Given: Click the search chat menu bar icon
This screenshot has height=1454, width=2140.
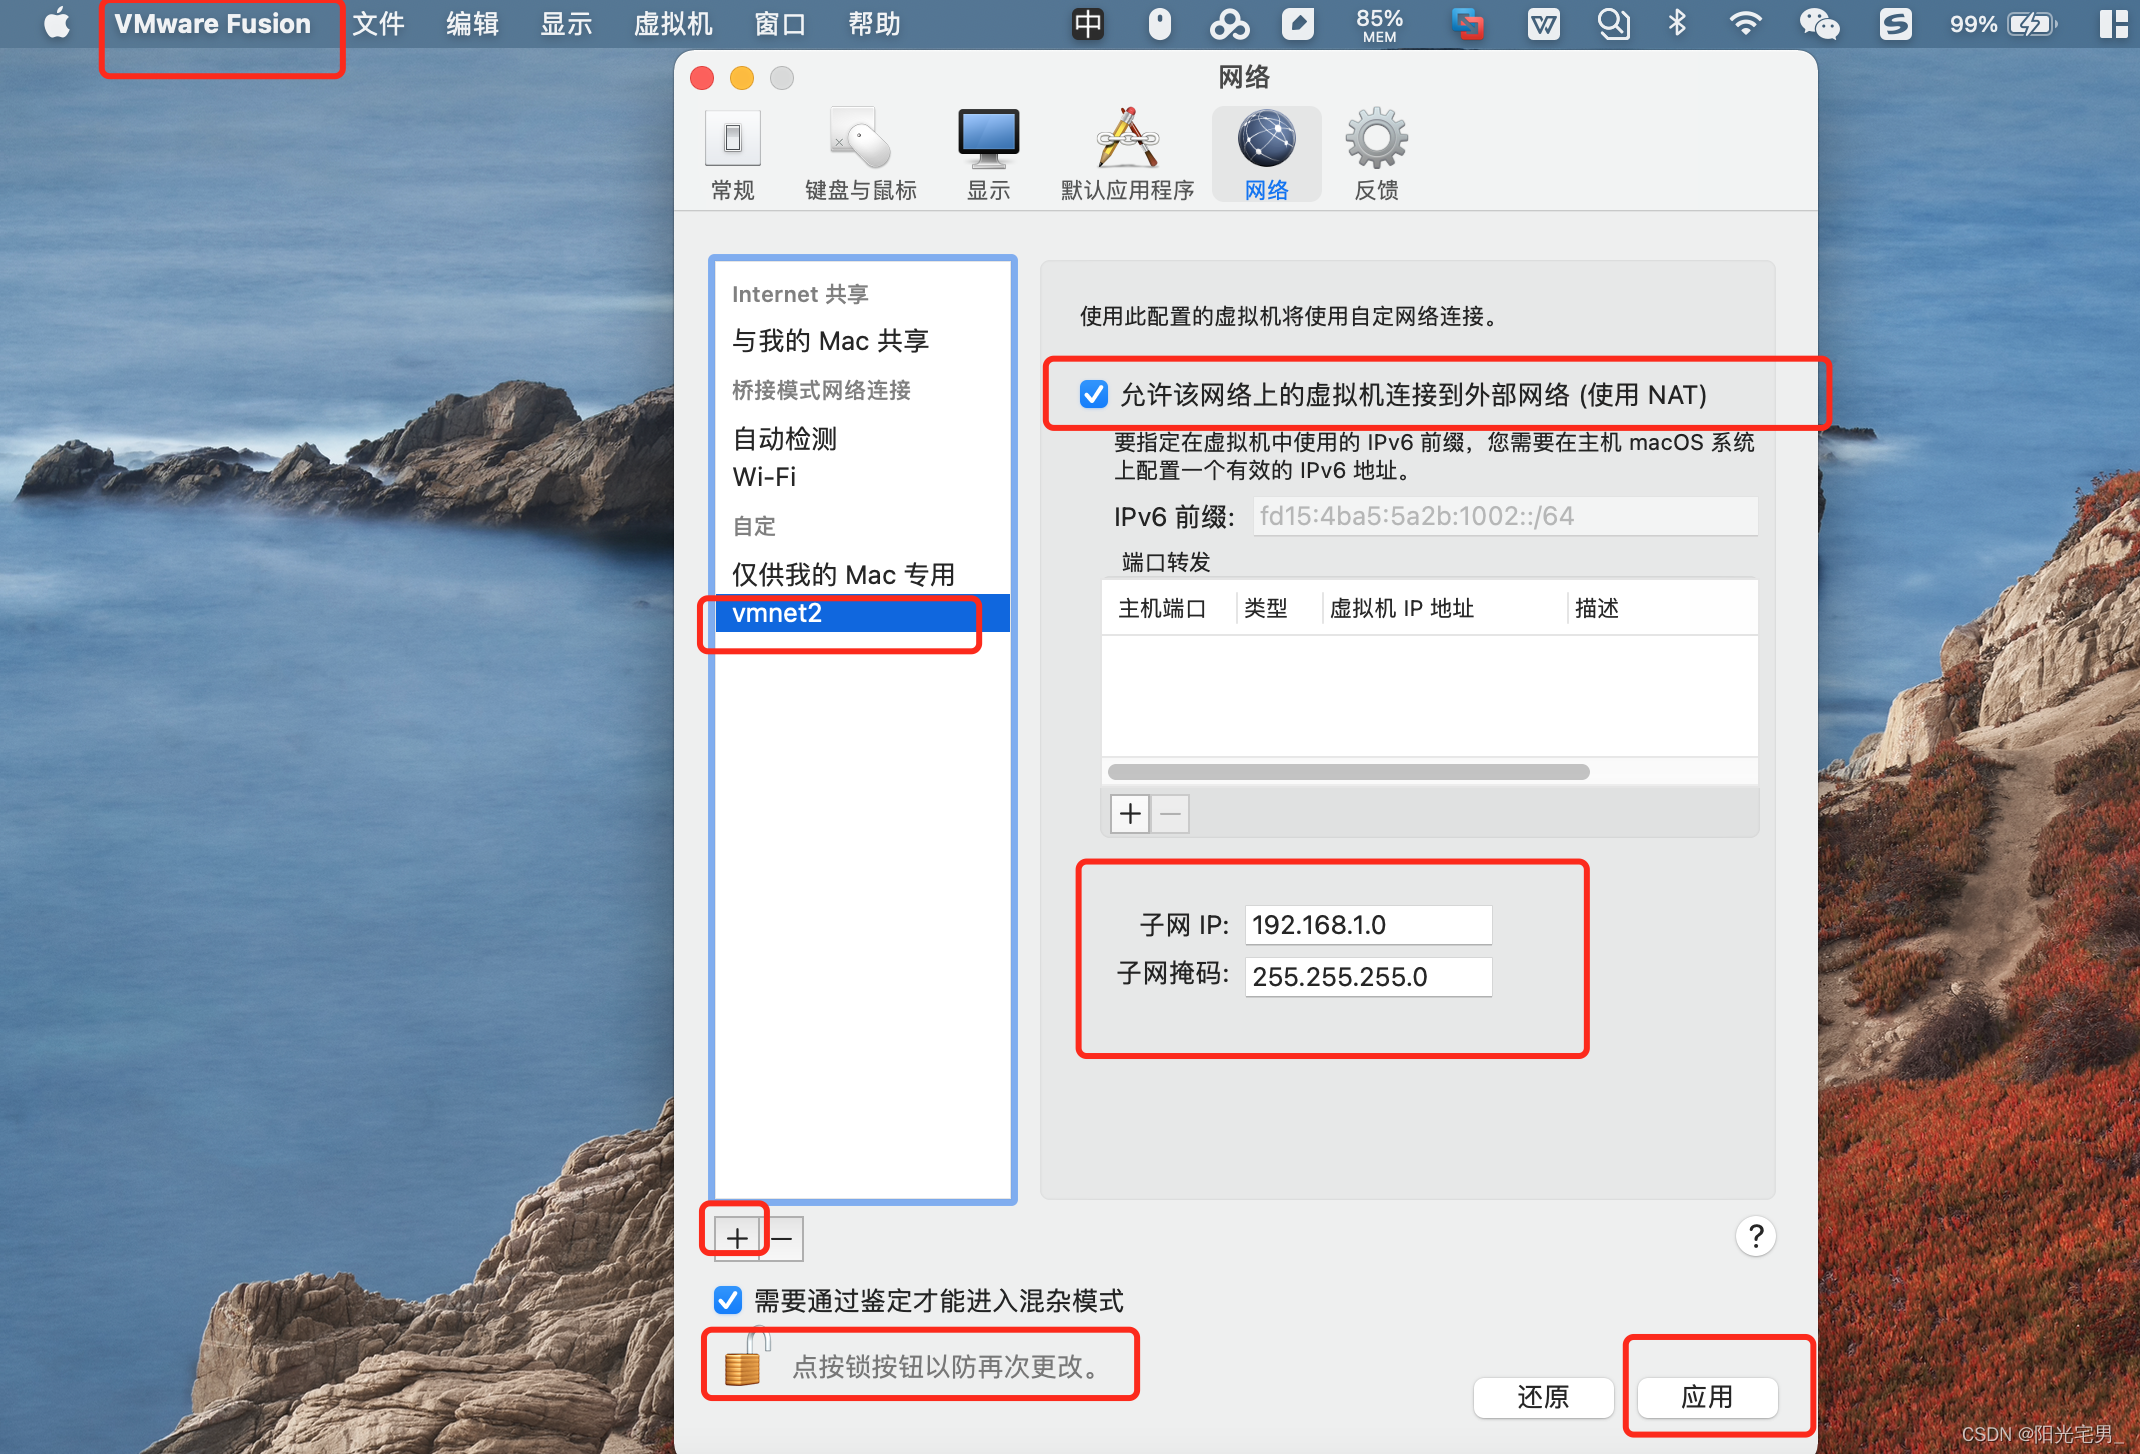Looking at the screenshot, I should click(1612, 24).
